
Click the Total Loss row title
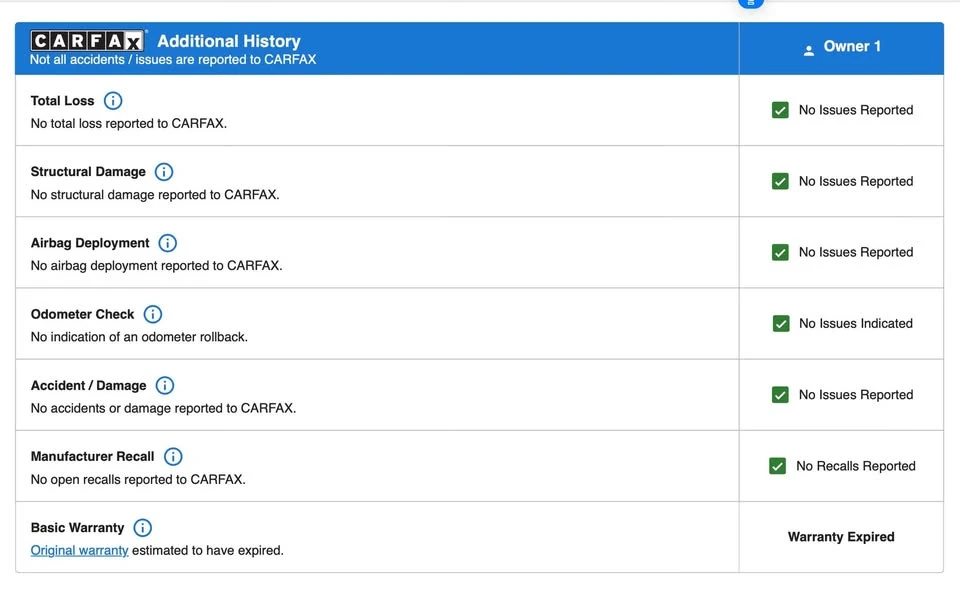62,100
